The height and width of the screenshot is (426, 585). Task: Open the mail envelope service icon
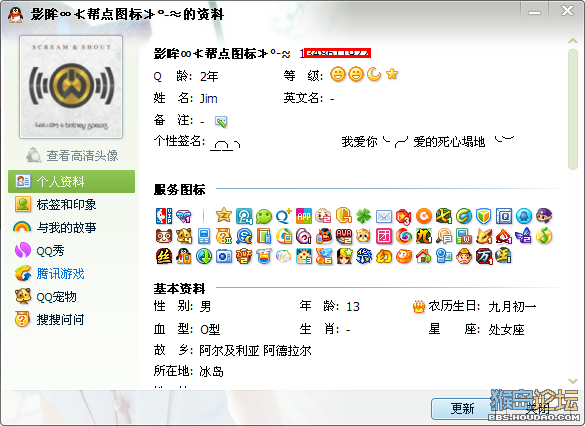click(384, 216)
